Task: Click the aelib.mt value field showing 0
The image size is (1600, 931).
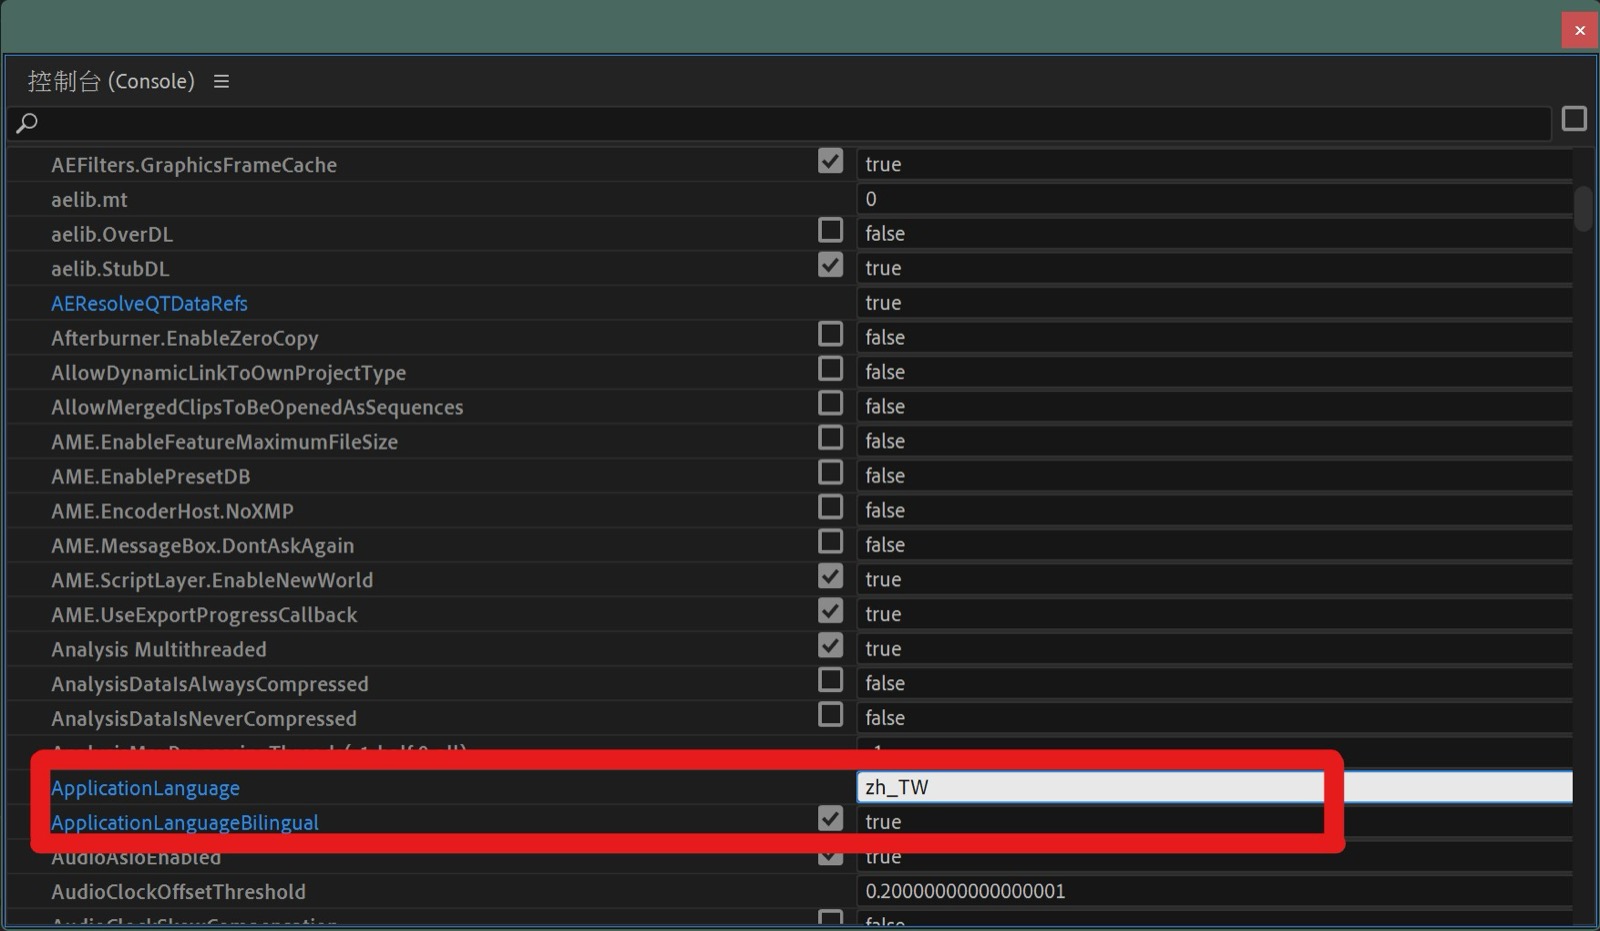Action: point(1214,199)
